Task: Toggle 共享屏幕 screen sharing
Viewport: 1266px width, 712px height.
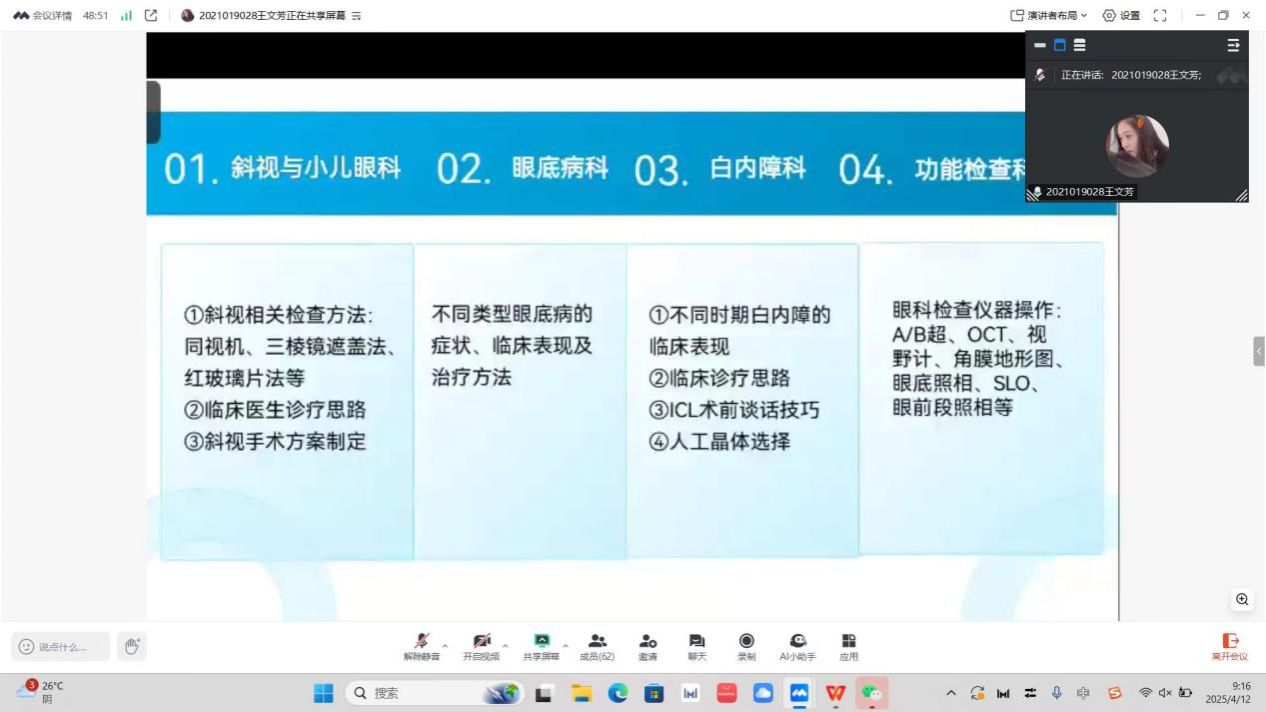Action: coord(541,645)
